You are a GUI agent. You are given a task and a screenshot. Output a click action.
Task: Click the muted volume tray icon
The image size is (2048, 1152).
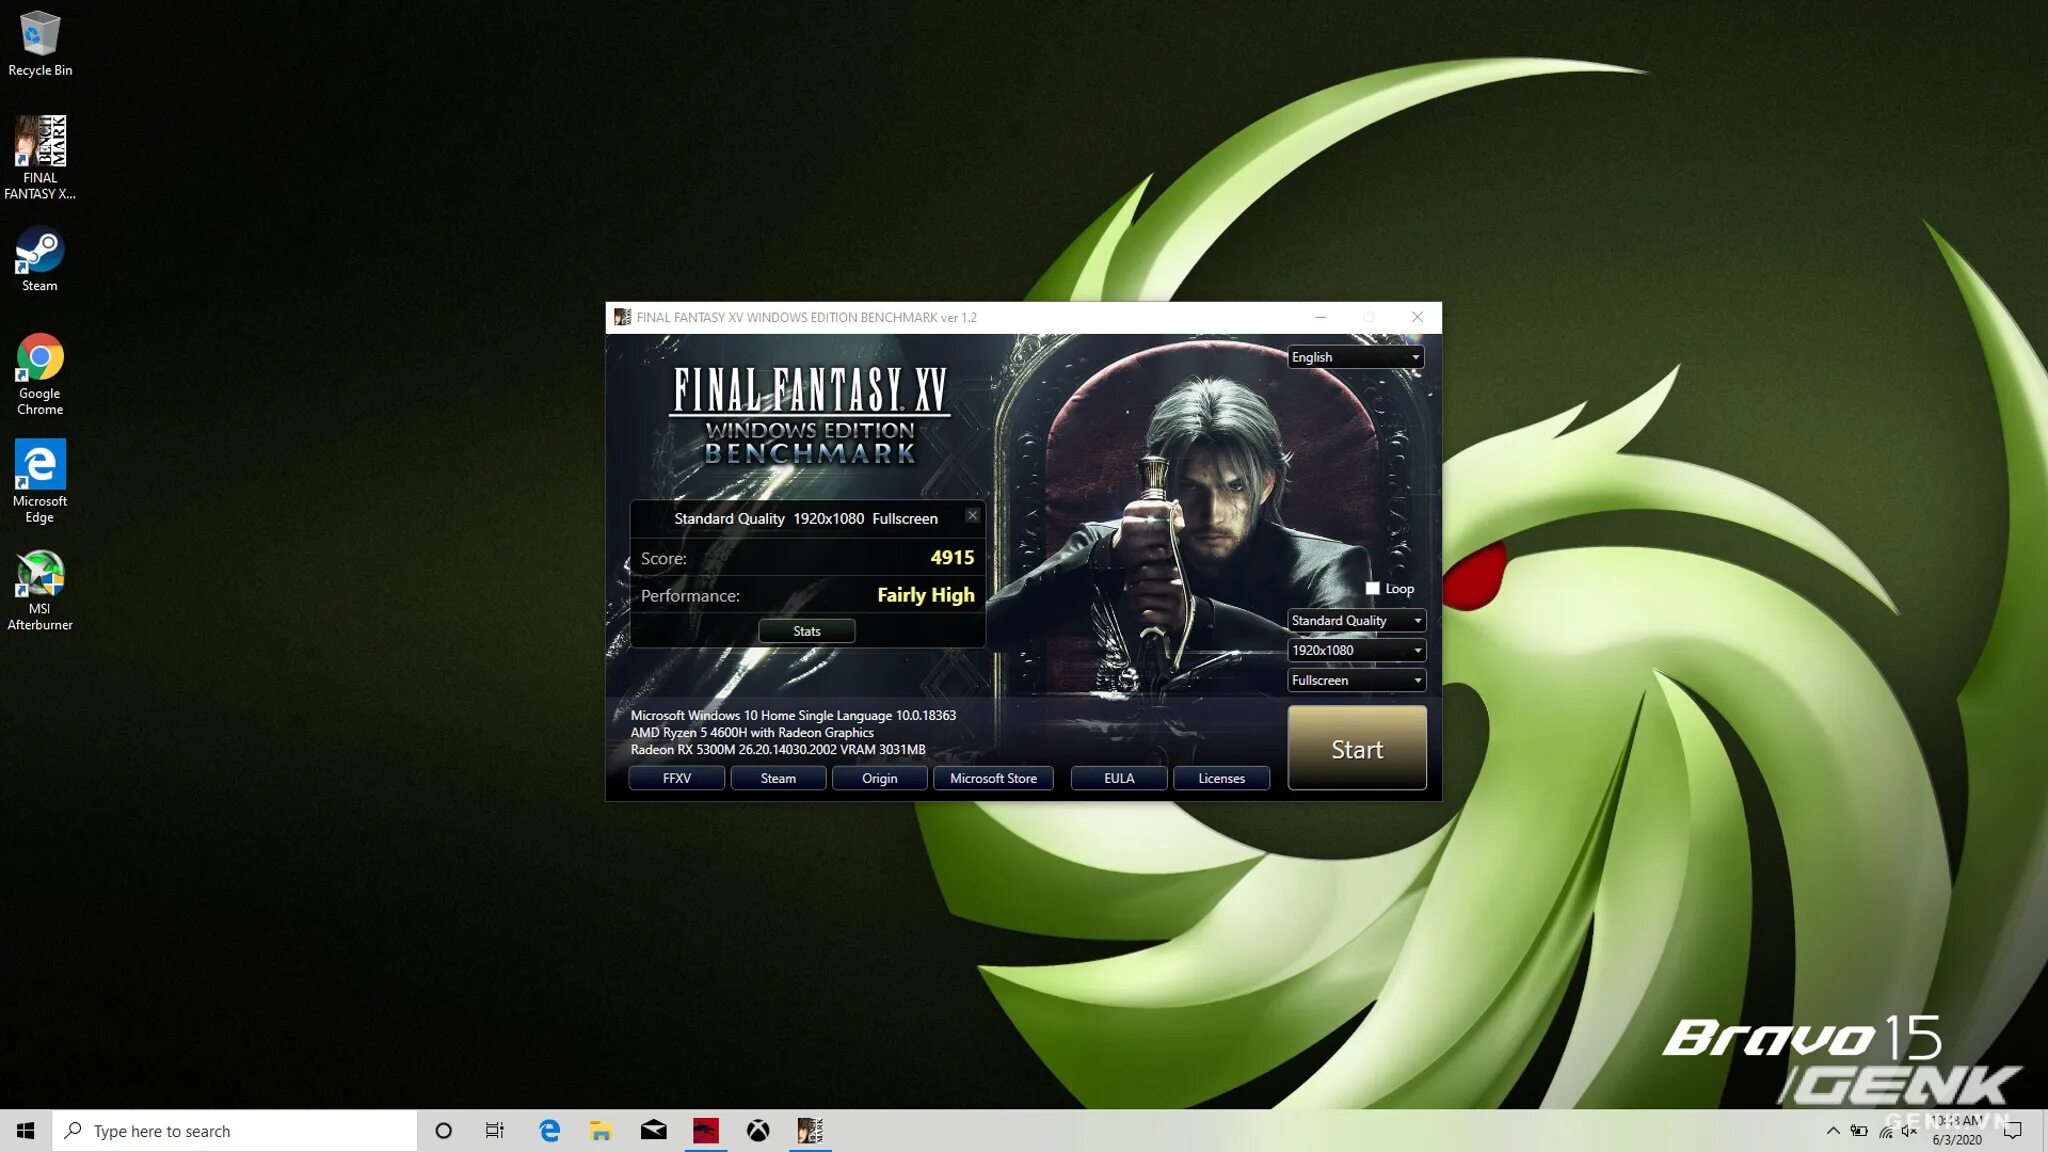click(1909, 1131)
